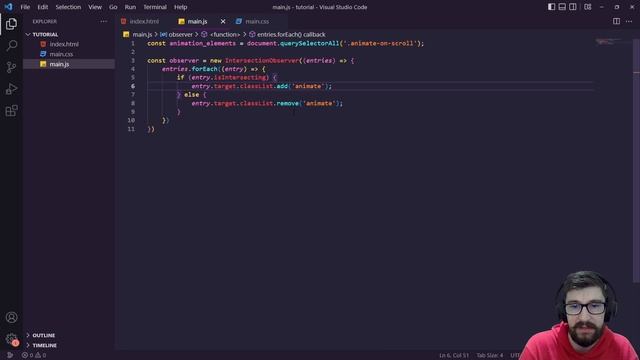Open the Terminal menu
Screen dimensions: 640x360
[155, 7]
